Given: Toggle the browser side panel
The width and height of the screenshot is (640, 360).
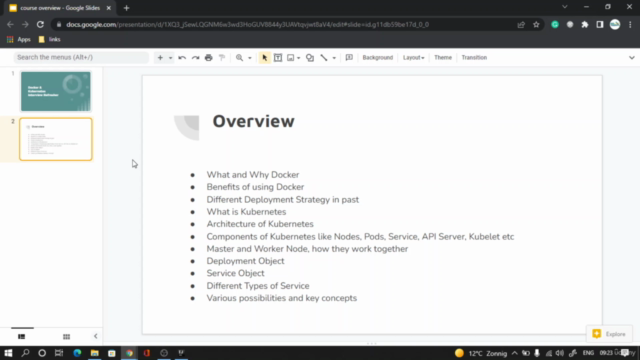Looking at the screenshot, I should tap(600, 24).
